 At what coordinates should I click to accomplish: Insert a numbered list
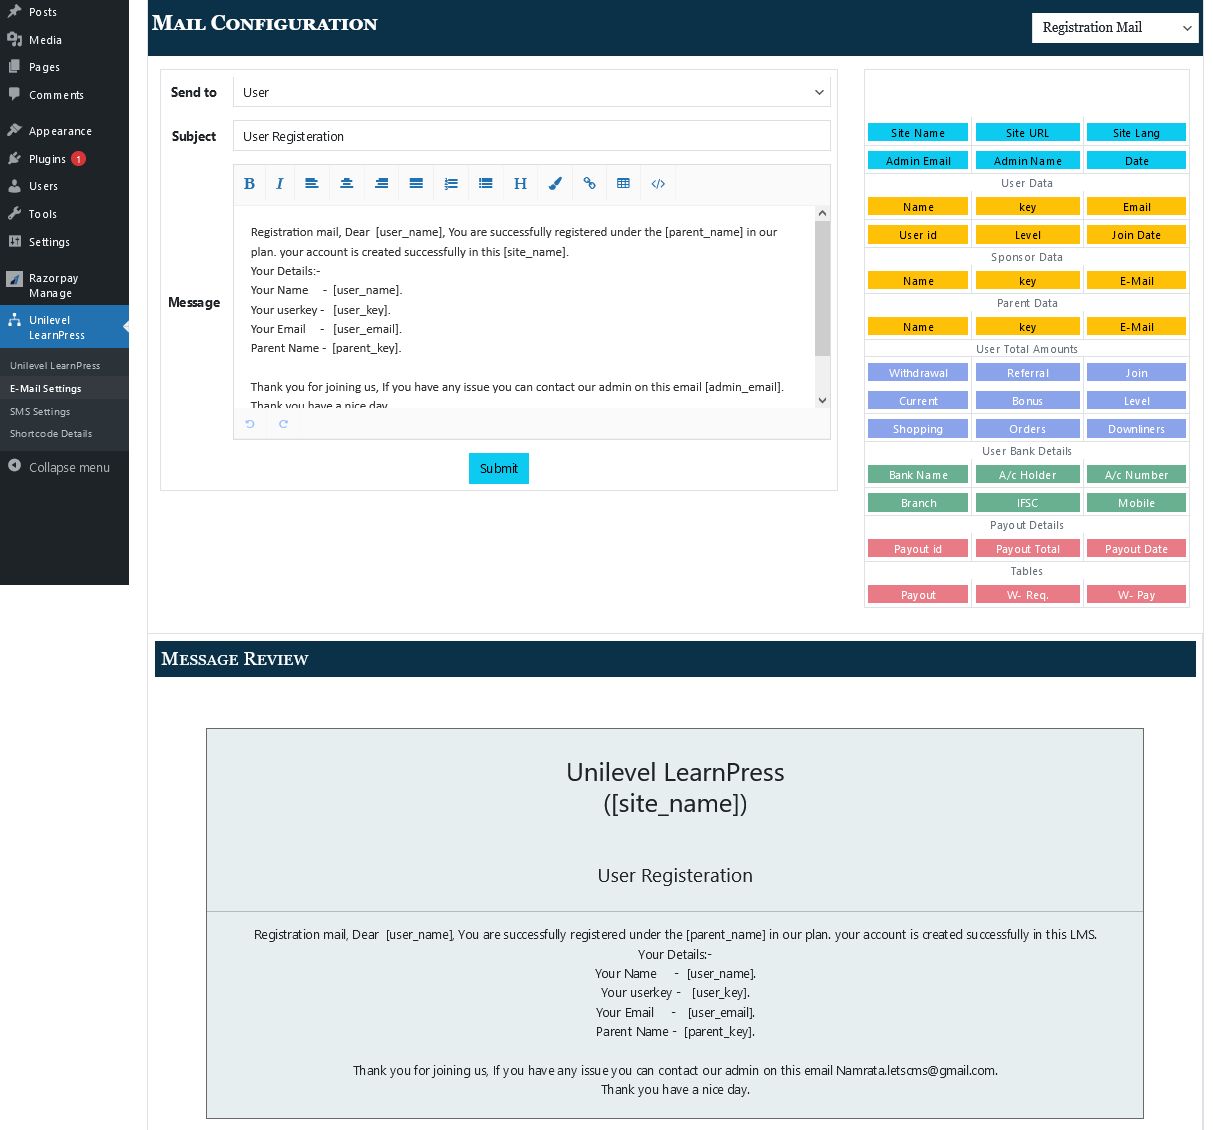point(451,184)
